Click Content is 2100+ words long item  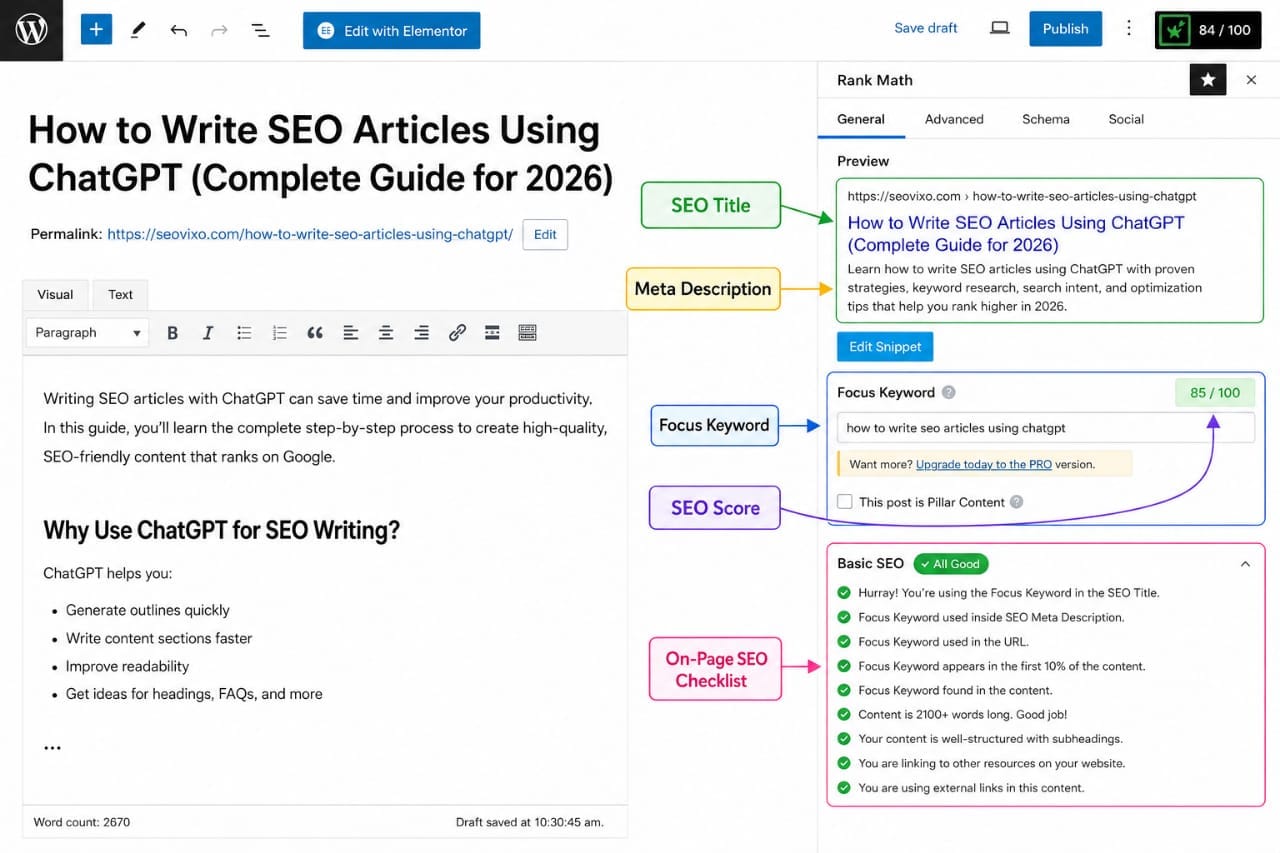(963, 715)
